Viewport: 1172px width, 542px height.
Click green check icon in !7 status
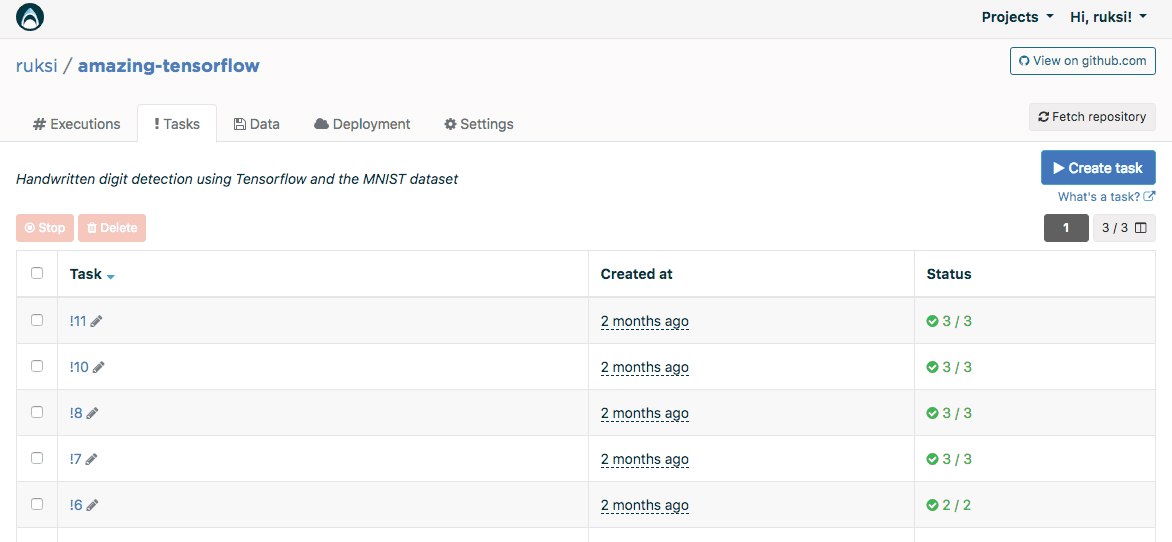[932, 459]
